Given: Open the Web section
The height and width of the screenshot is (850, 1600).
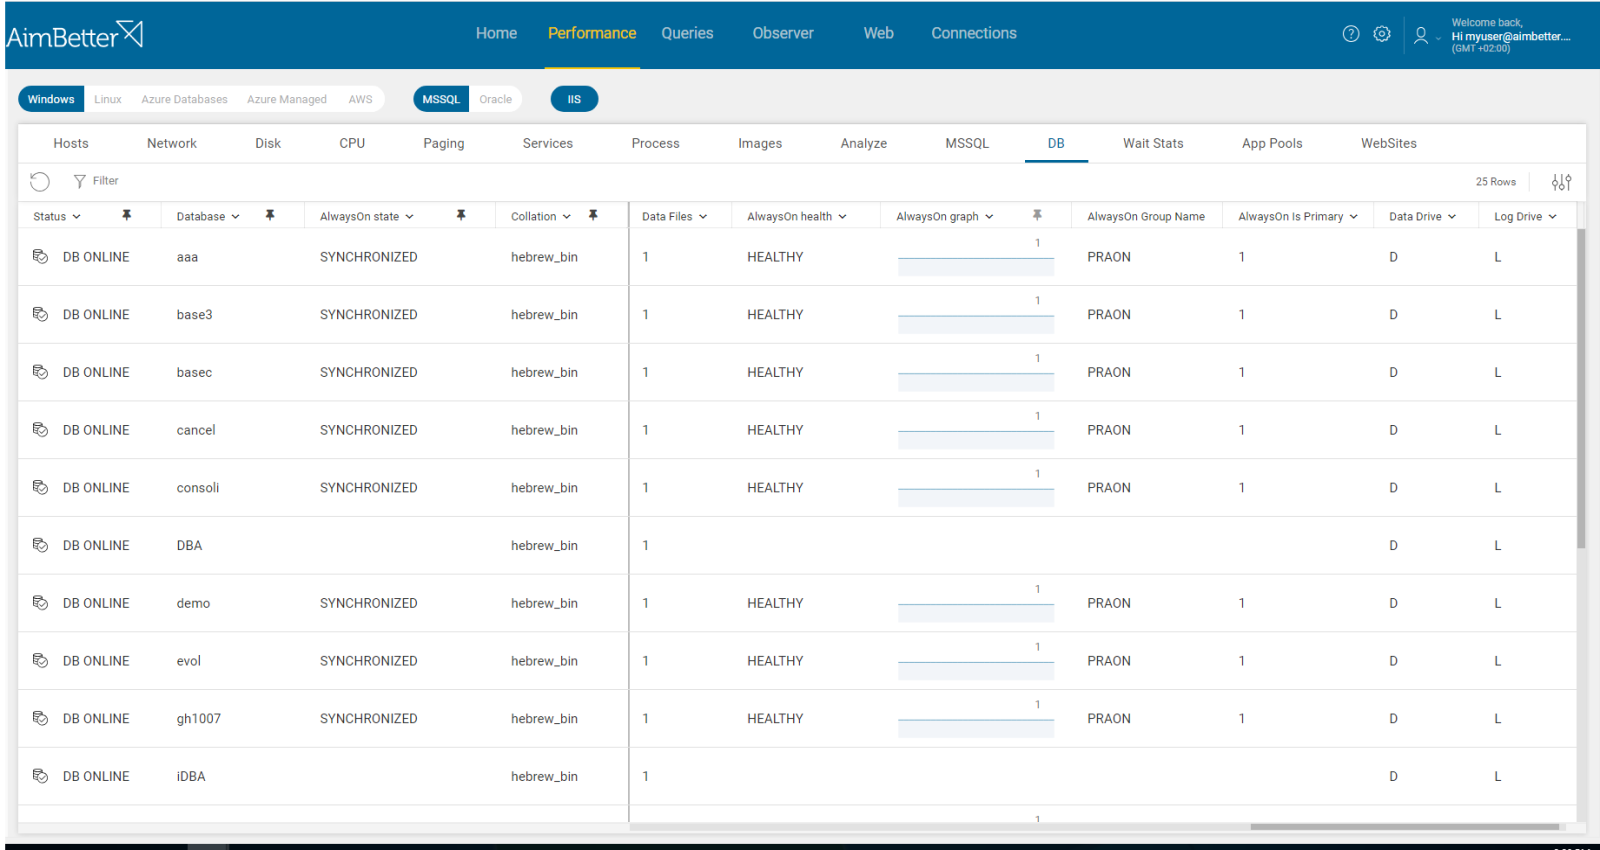Looking at the screenshot, I should pyautogui.click(x=879, y=33).
